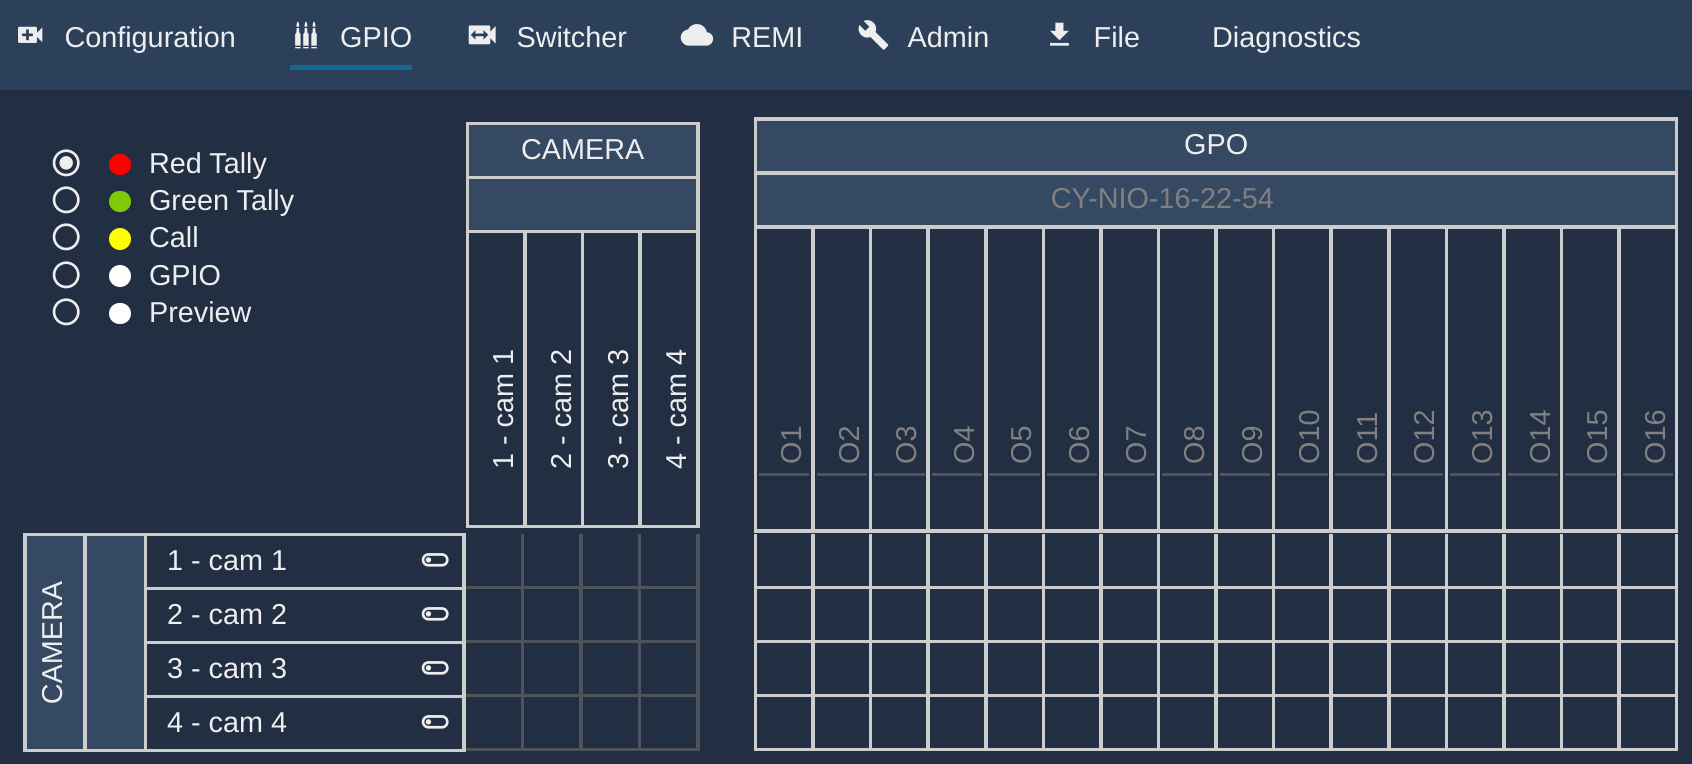Toggle the cam 3 row cell under O5

[x=1015, y=668]
